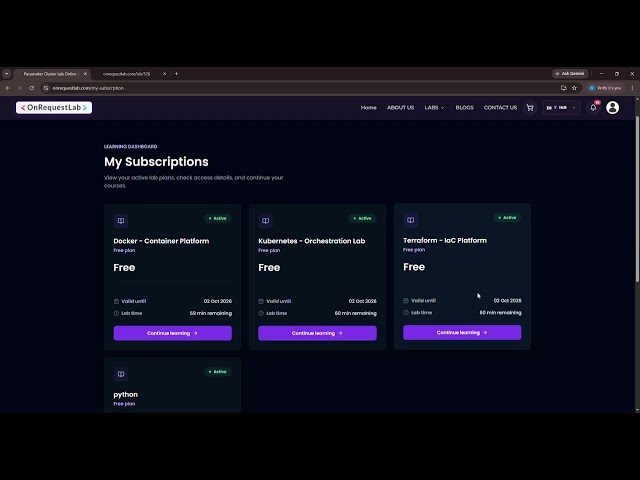Open the notifications bell
Image resolution: width=640 pixels, height=480 pixels.
pos(593,107)
